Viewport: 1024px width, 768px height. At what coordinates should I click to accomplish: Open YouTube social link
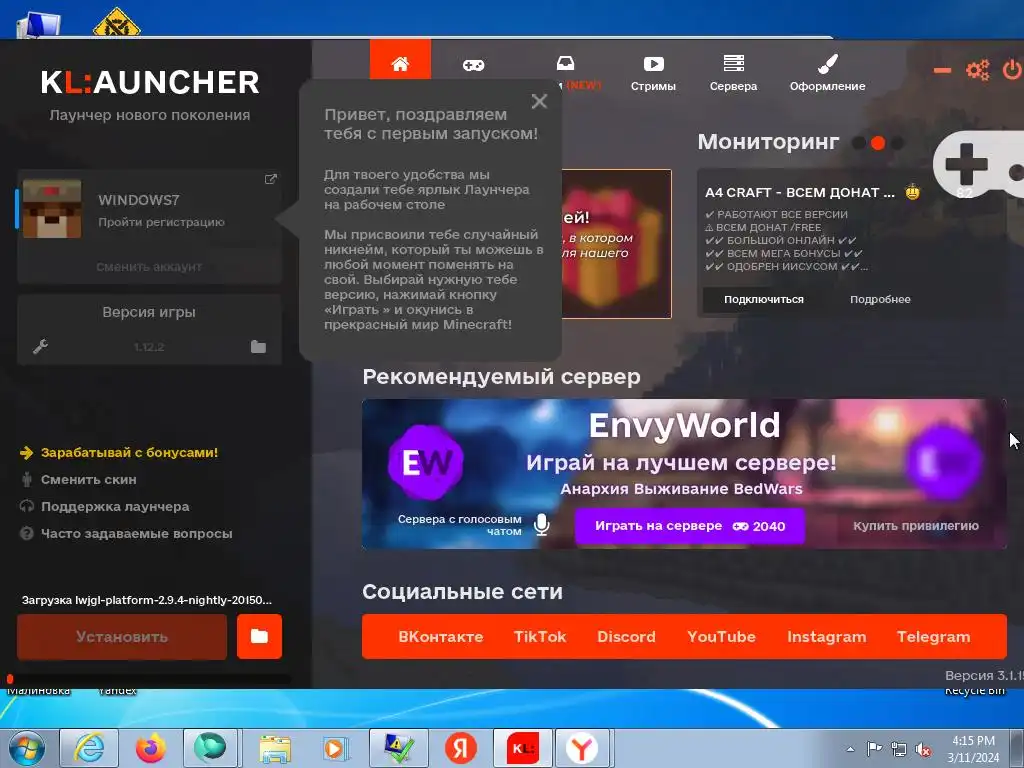722,637
